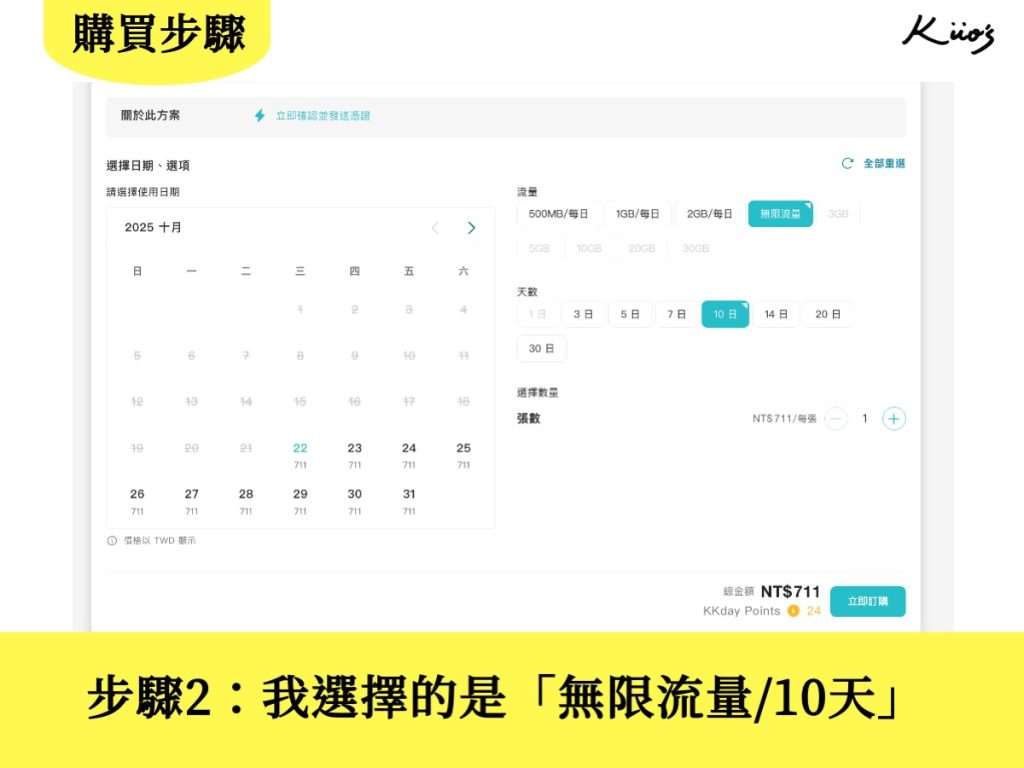Click the next month arrow in calendar
1024x768 pixels.
471,228
